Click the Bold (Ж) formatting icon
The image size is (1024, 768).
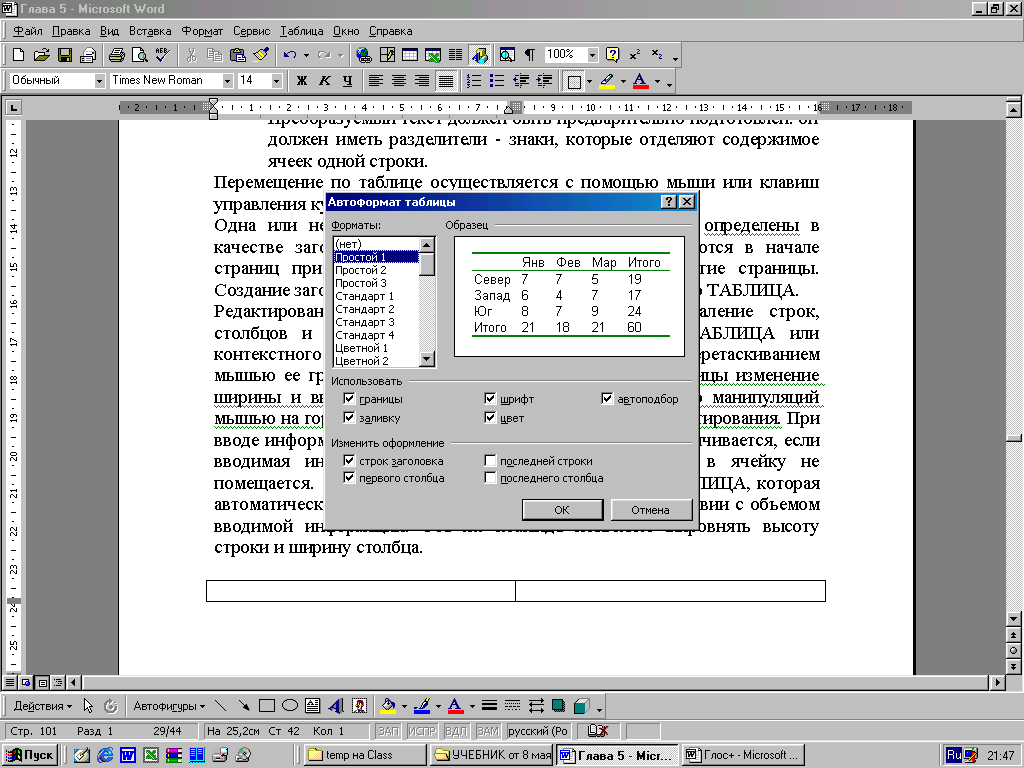[x=302, y=81]
